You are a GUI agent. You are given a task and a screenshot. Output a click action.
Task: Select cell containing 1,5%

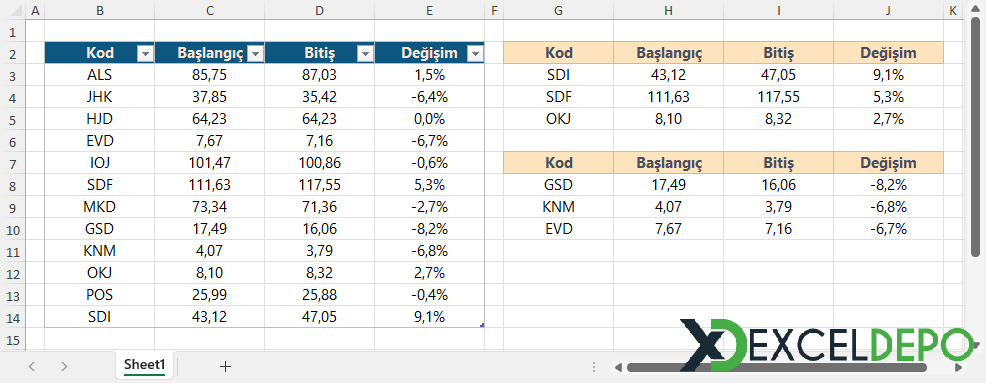[429, 75]
